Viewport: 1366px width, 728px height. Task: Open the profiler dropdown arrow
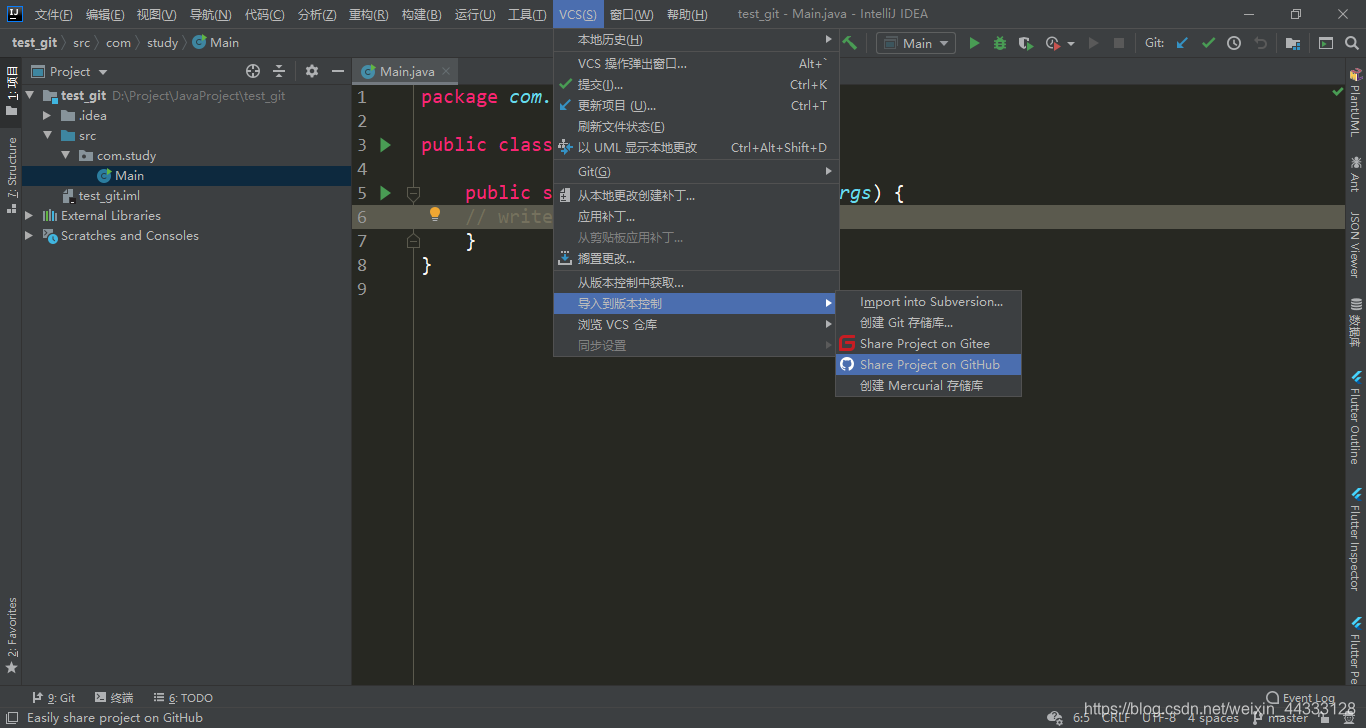[x=1071, y=43]
